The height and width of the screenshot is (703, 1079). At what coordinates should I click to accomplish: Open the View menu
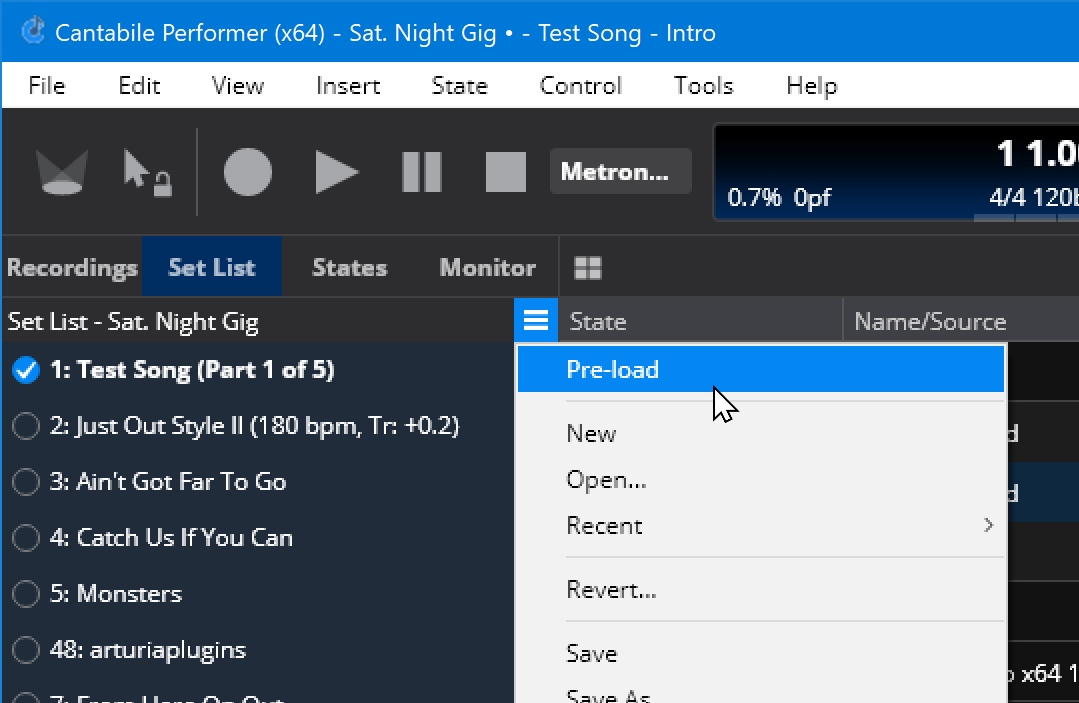(237, 85)
